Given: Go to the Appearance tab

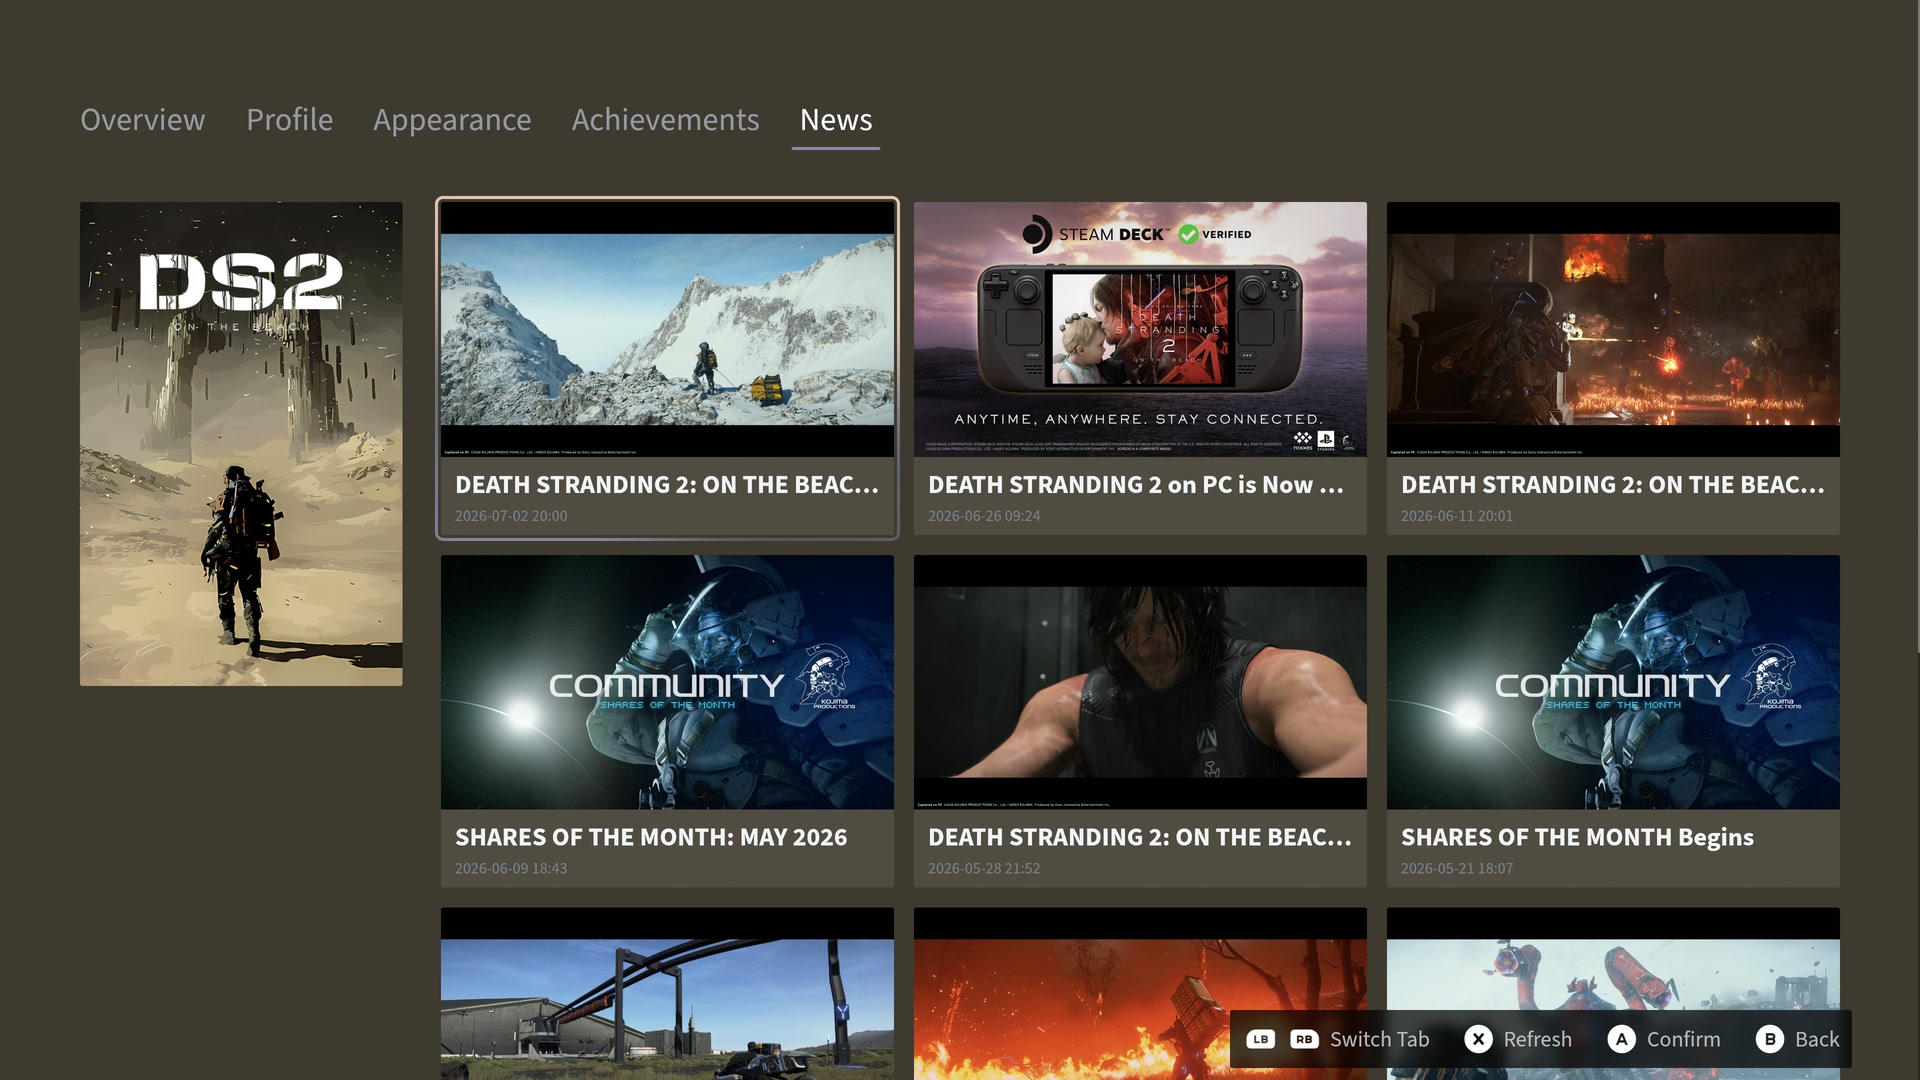Looking at the screenshot, I should pyautogui.click(x=452, y=120).
